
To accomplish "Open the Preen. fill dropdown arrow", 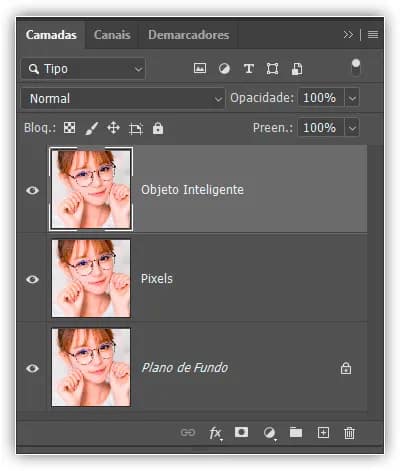I will point(352,128).
